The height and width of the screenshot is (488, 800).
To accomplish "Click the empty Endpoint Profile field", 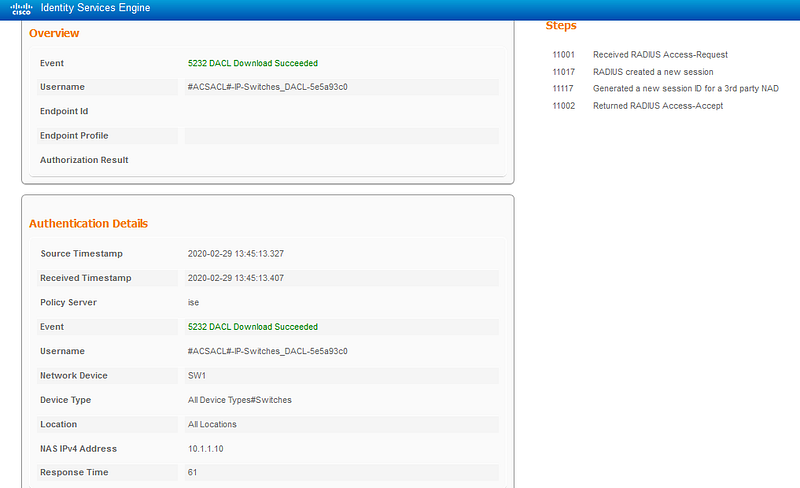I will (342, 136).
